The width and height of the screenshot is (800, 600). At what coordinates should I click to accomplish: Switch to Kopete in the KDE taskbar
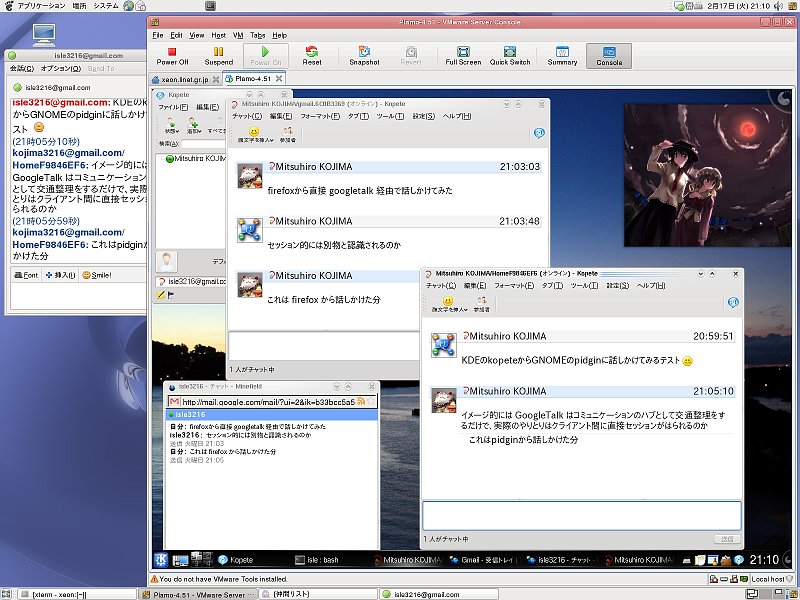tap(236, 560)
